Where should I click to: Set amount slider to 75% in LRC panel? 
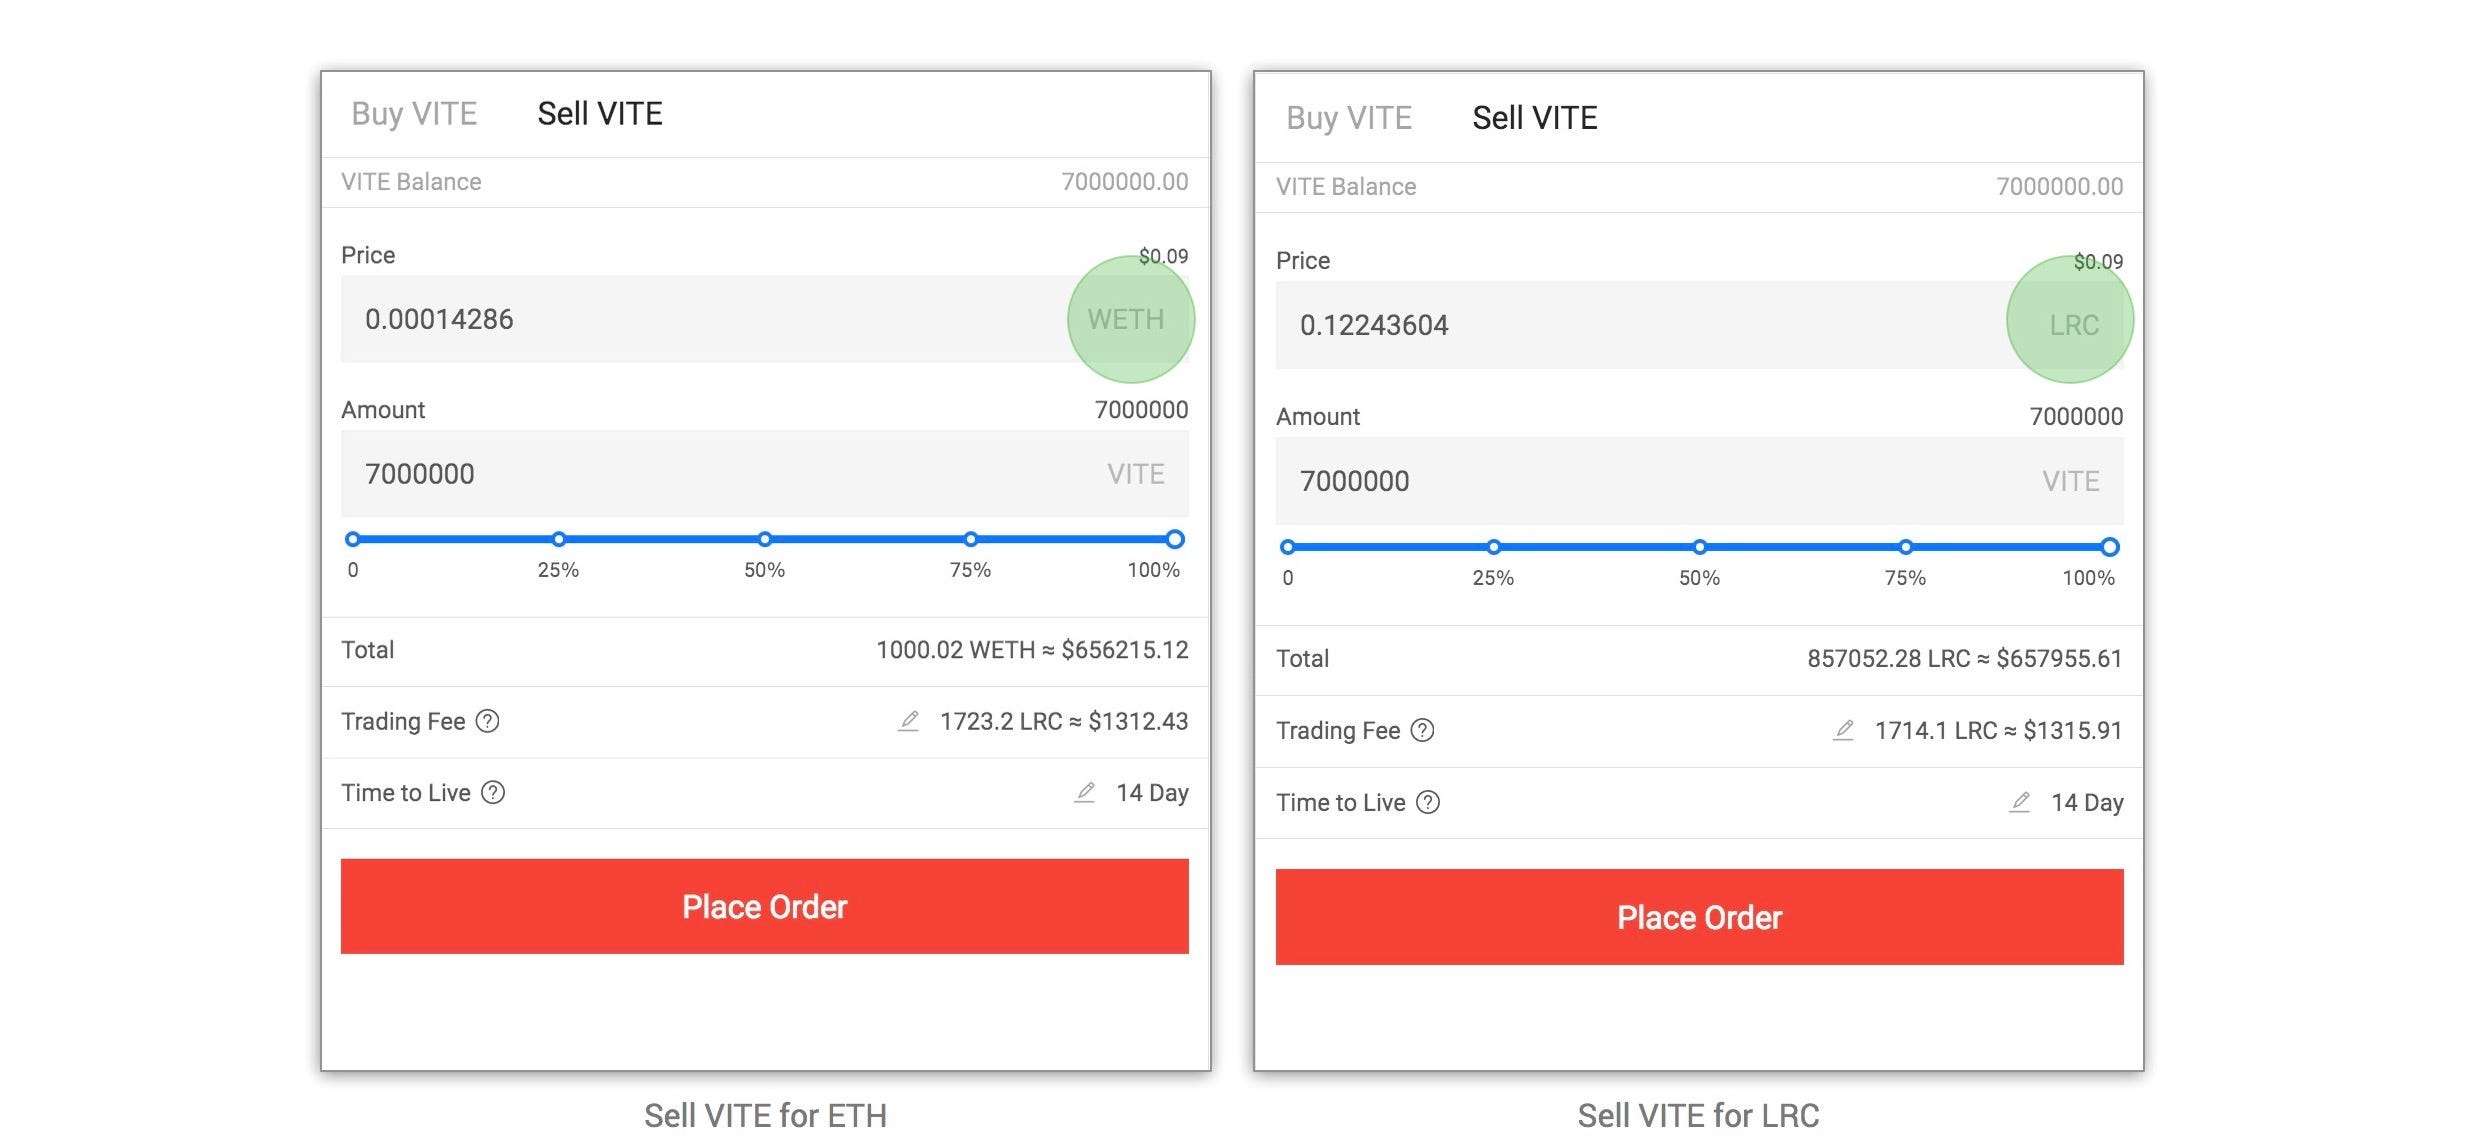click(x=1905, y=547)
